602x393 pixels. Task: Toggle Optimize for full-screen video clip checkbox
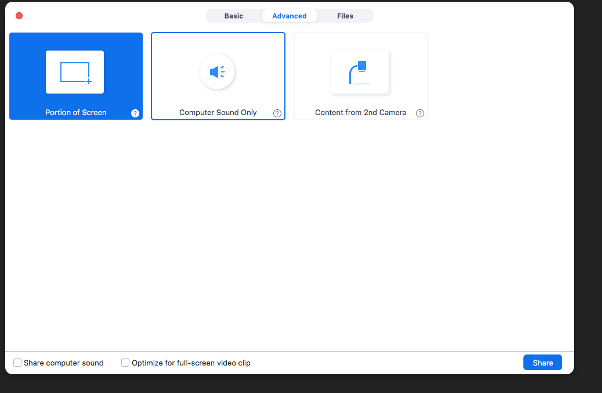coord(125,363)
